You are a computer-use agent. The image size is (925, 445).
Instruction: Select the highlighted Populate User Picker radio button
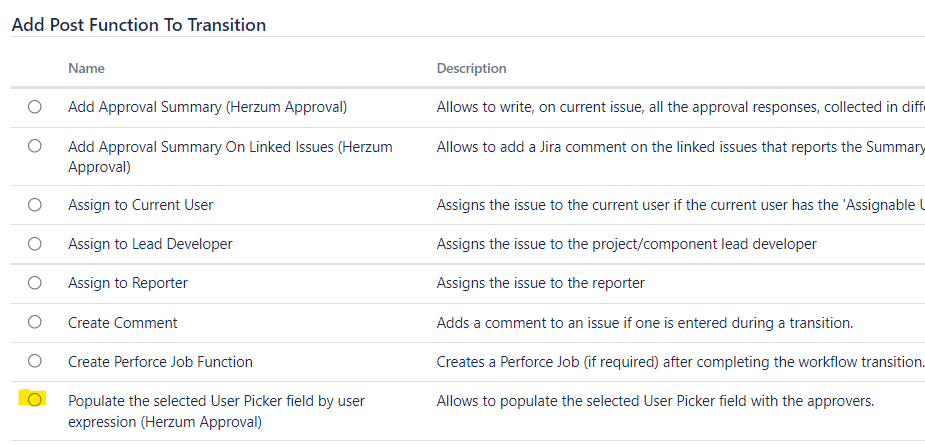pyautogui.click(x=35, y=400)
